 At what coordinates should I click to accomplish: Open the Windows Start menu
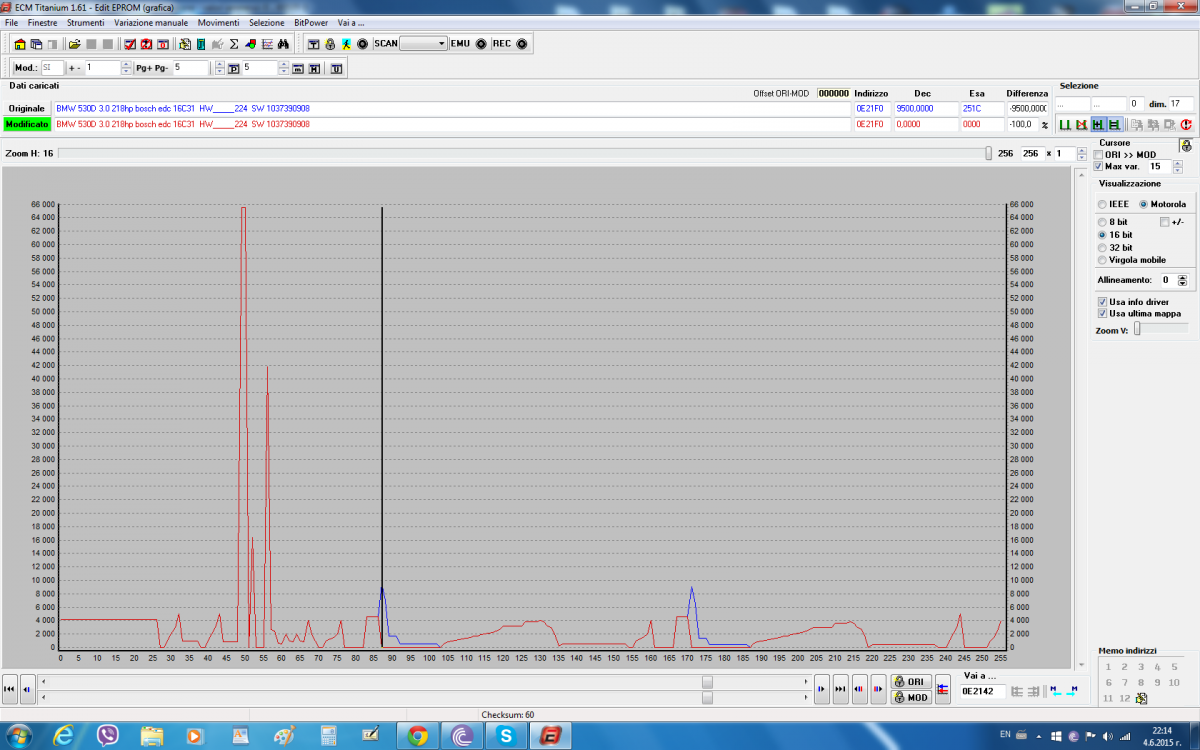[x=21, y=735]
